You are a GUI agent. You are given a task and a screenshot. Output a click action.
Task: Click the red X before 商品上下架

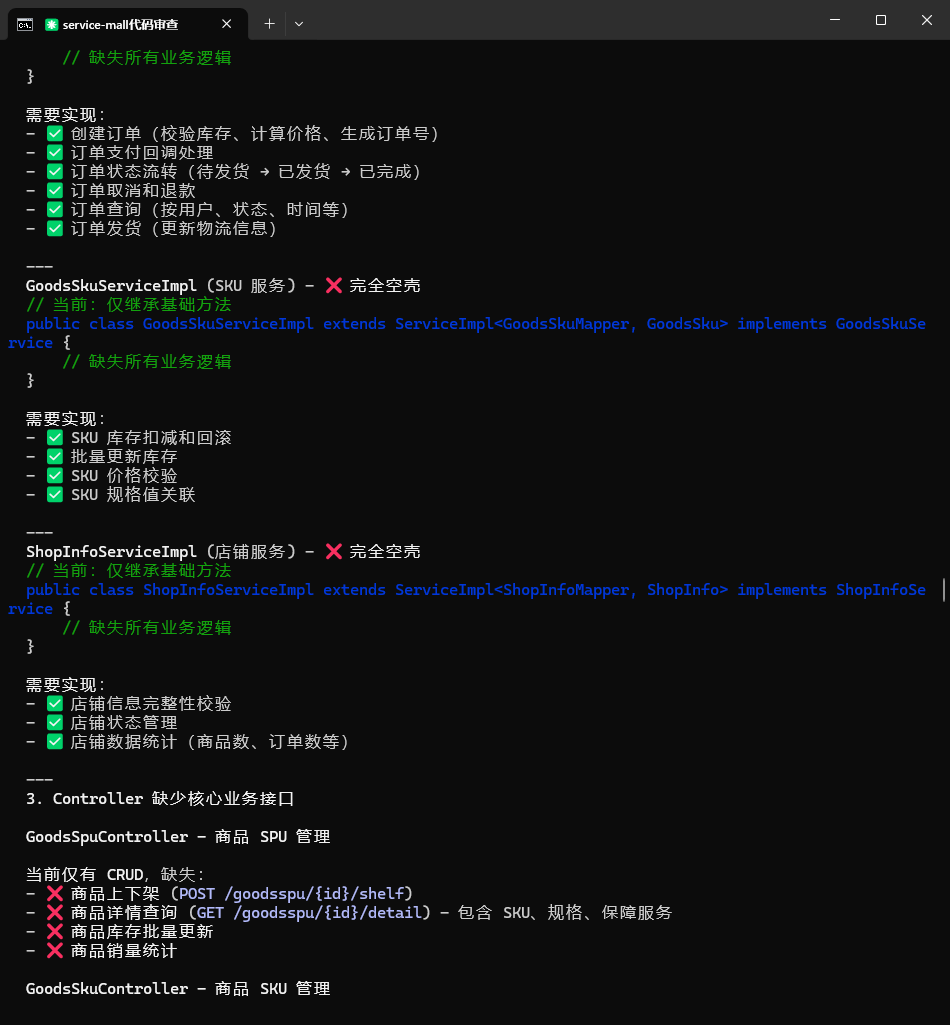[x=55, y=893]
